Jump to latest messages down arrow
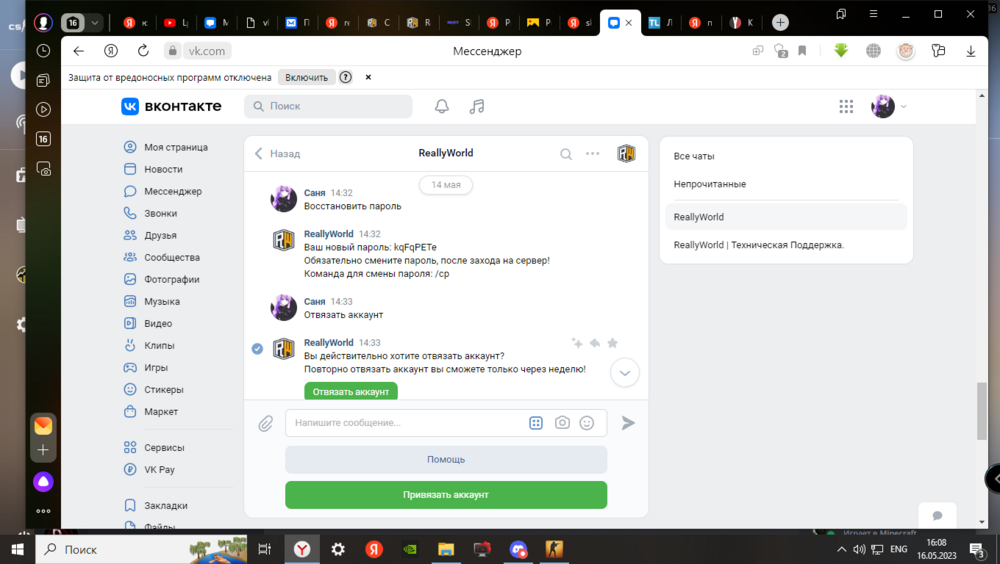Screen dimensions: 1000x564 tap(624, 373)
